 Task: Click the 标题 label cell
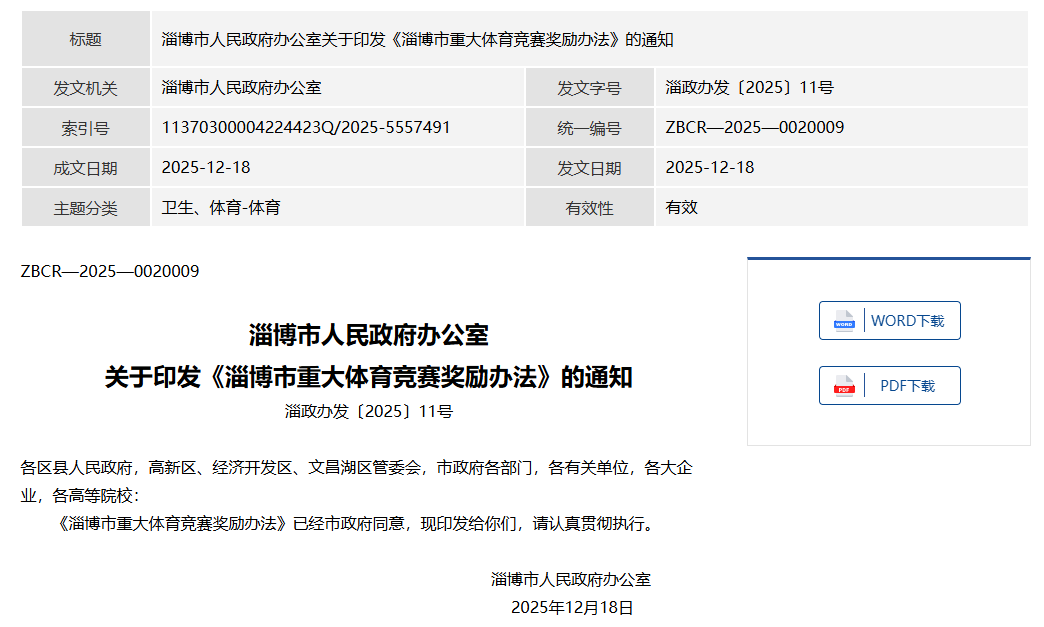85,39
